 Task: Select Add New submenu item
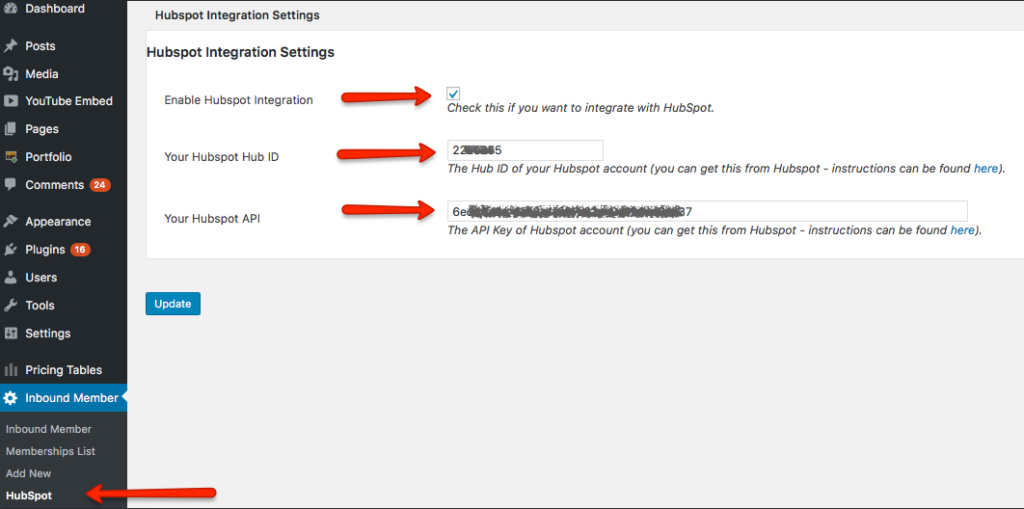(29, 473)
